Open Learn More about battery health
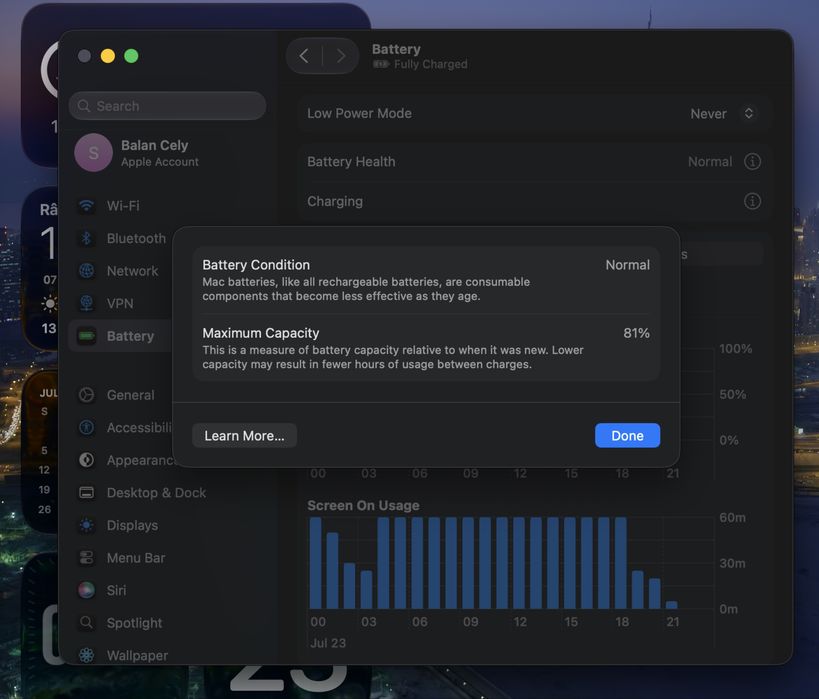Screen dimensions: 819x699 (x=244, y=435)
